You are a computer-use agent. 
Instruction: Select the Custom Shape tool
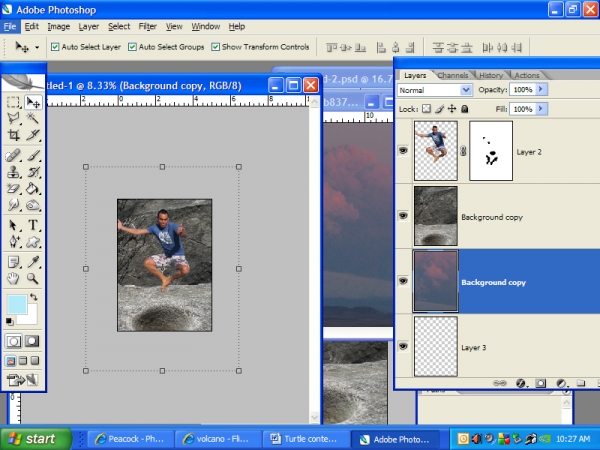coord(33,241)
